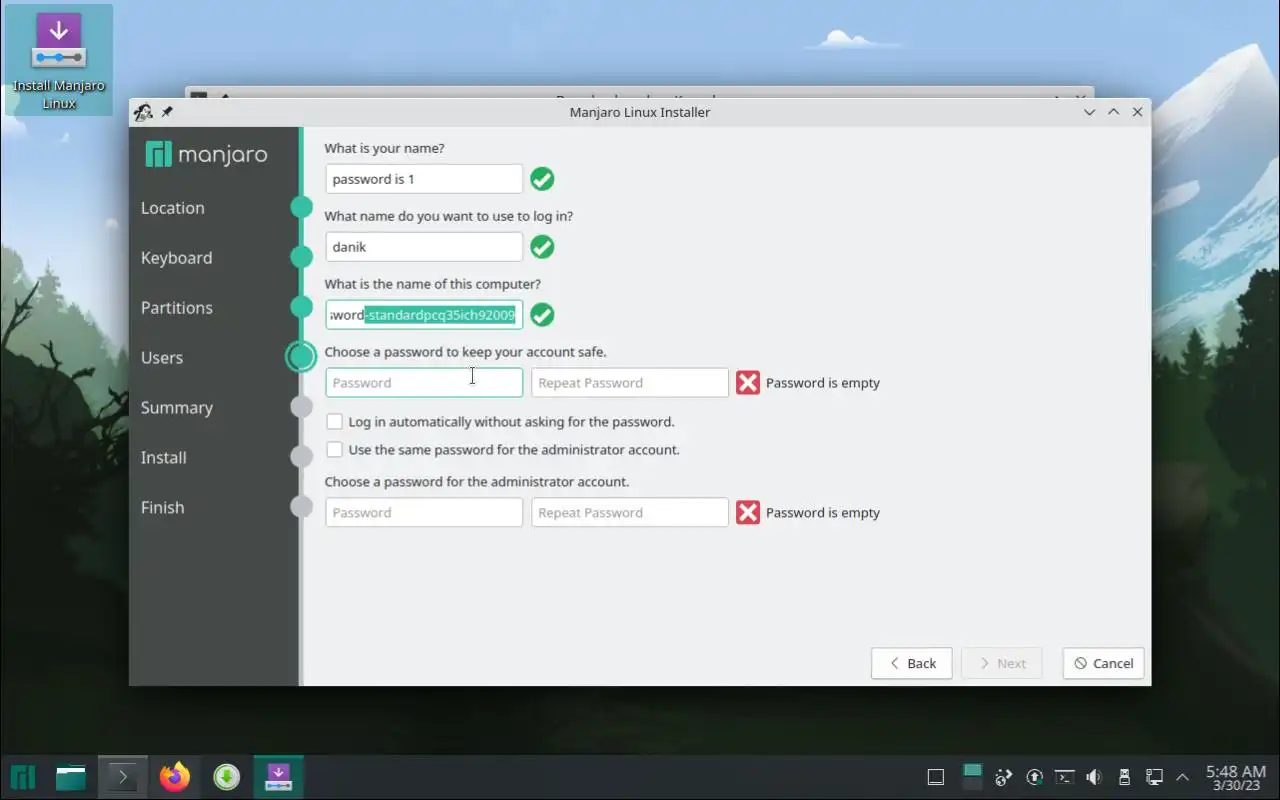Focus the 'What is your name' field
The image size is (1280, 800).
(x=424, y=179)
